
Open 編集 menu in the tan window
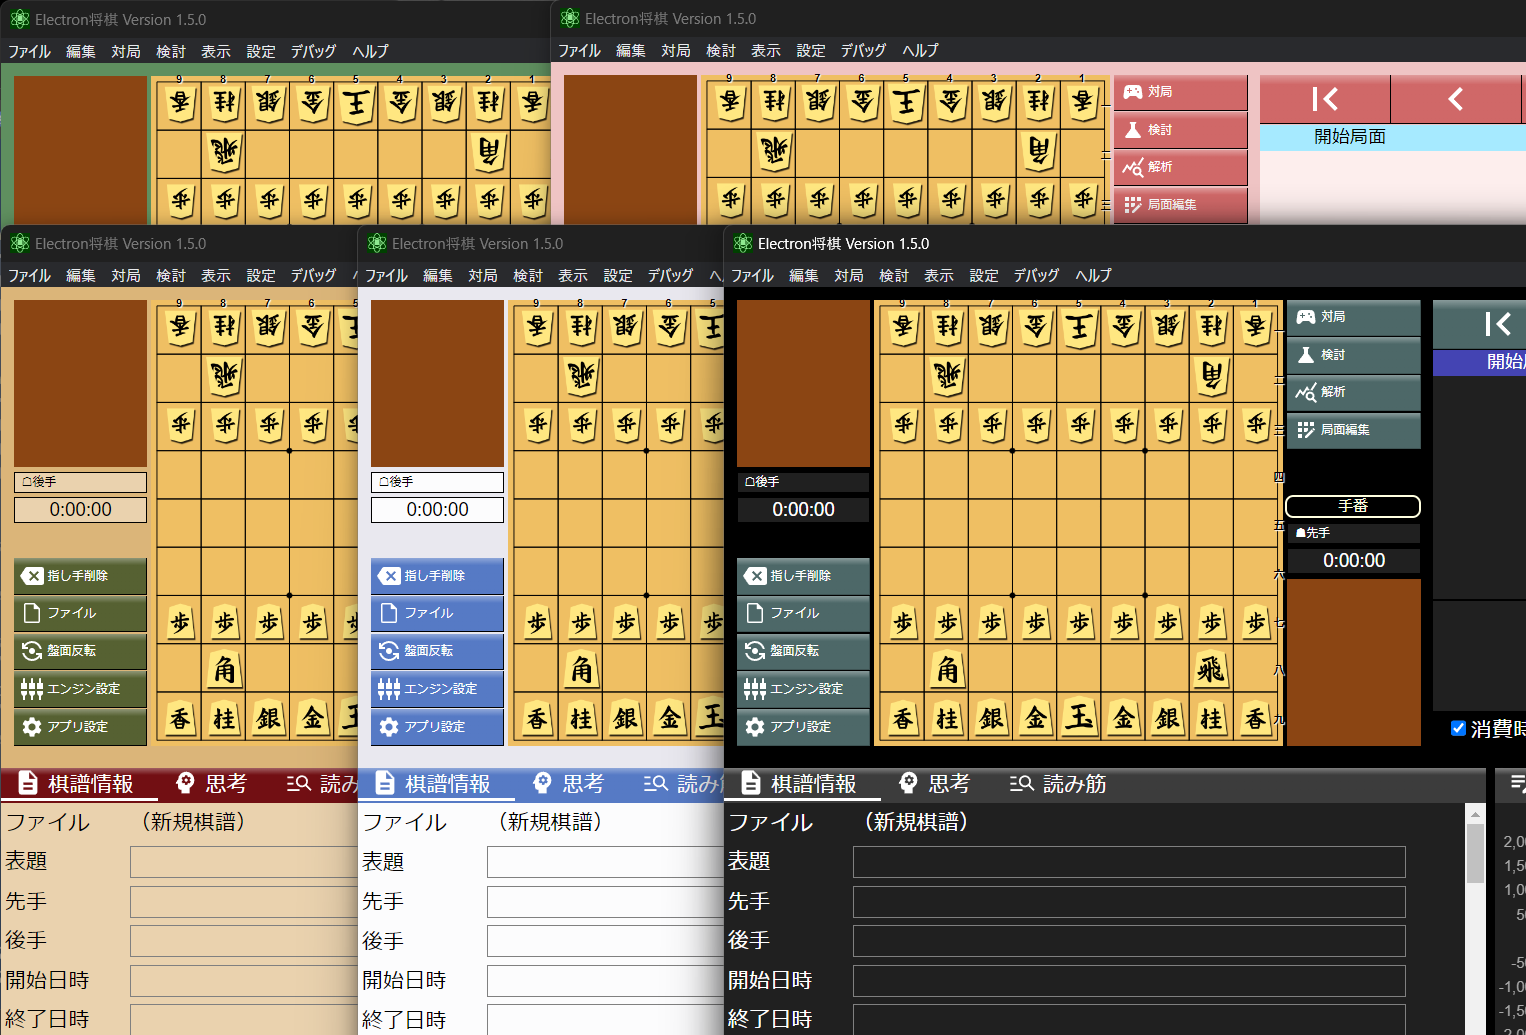point(81,275)
